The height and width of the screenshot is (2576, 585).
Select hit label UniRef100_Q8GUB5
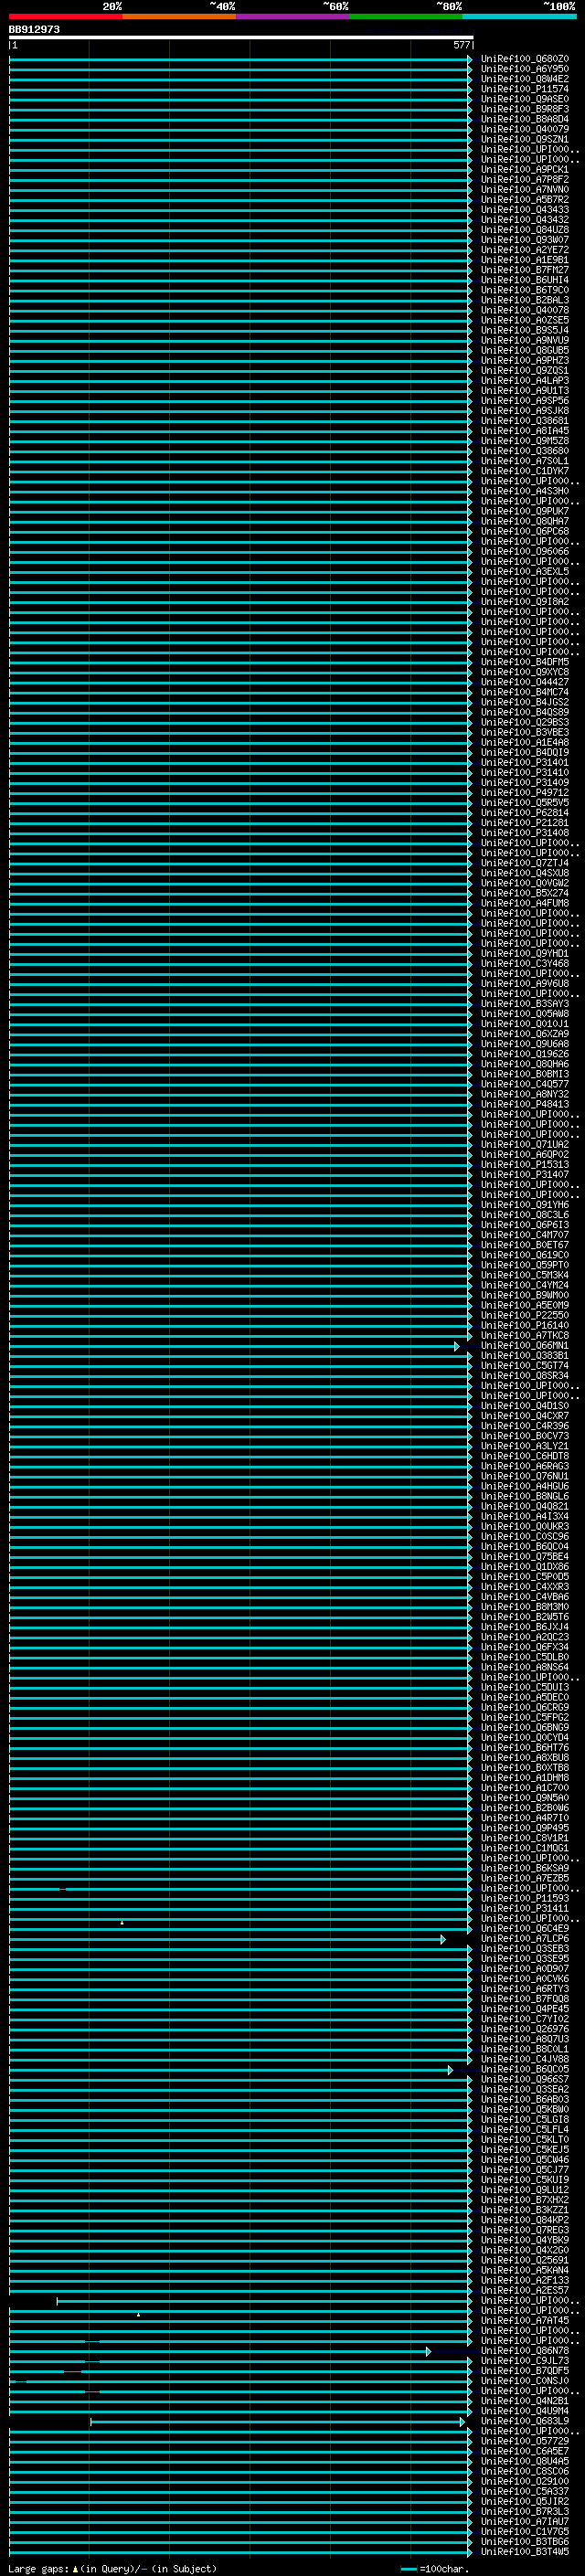(525, 350)
